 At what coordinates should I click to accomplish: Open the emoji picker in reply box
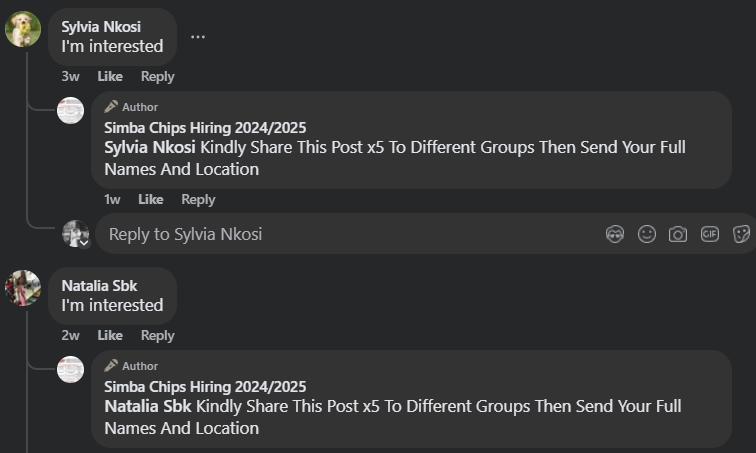click(647, 234)
